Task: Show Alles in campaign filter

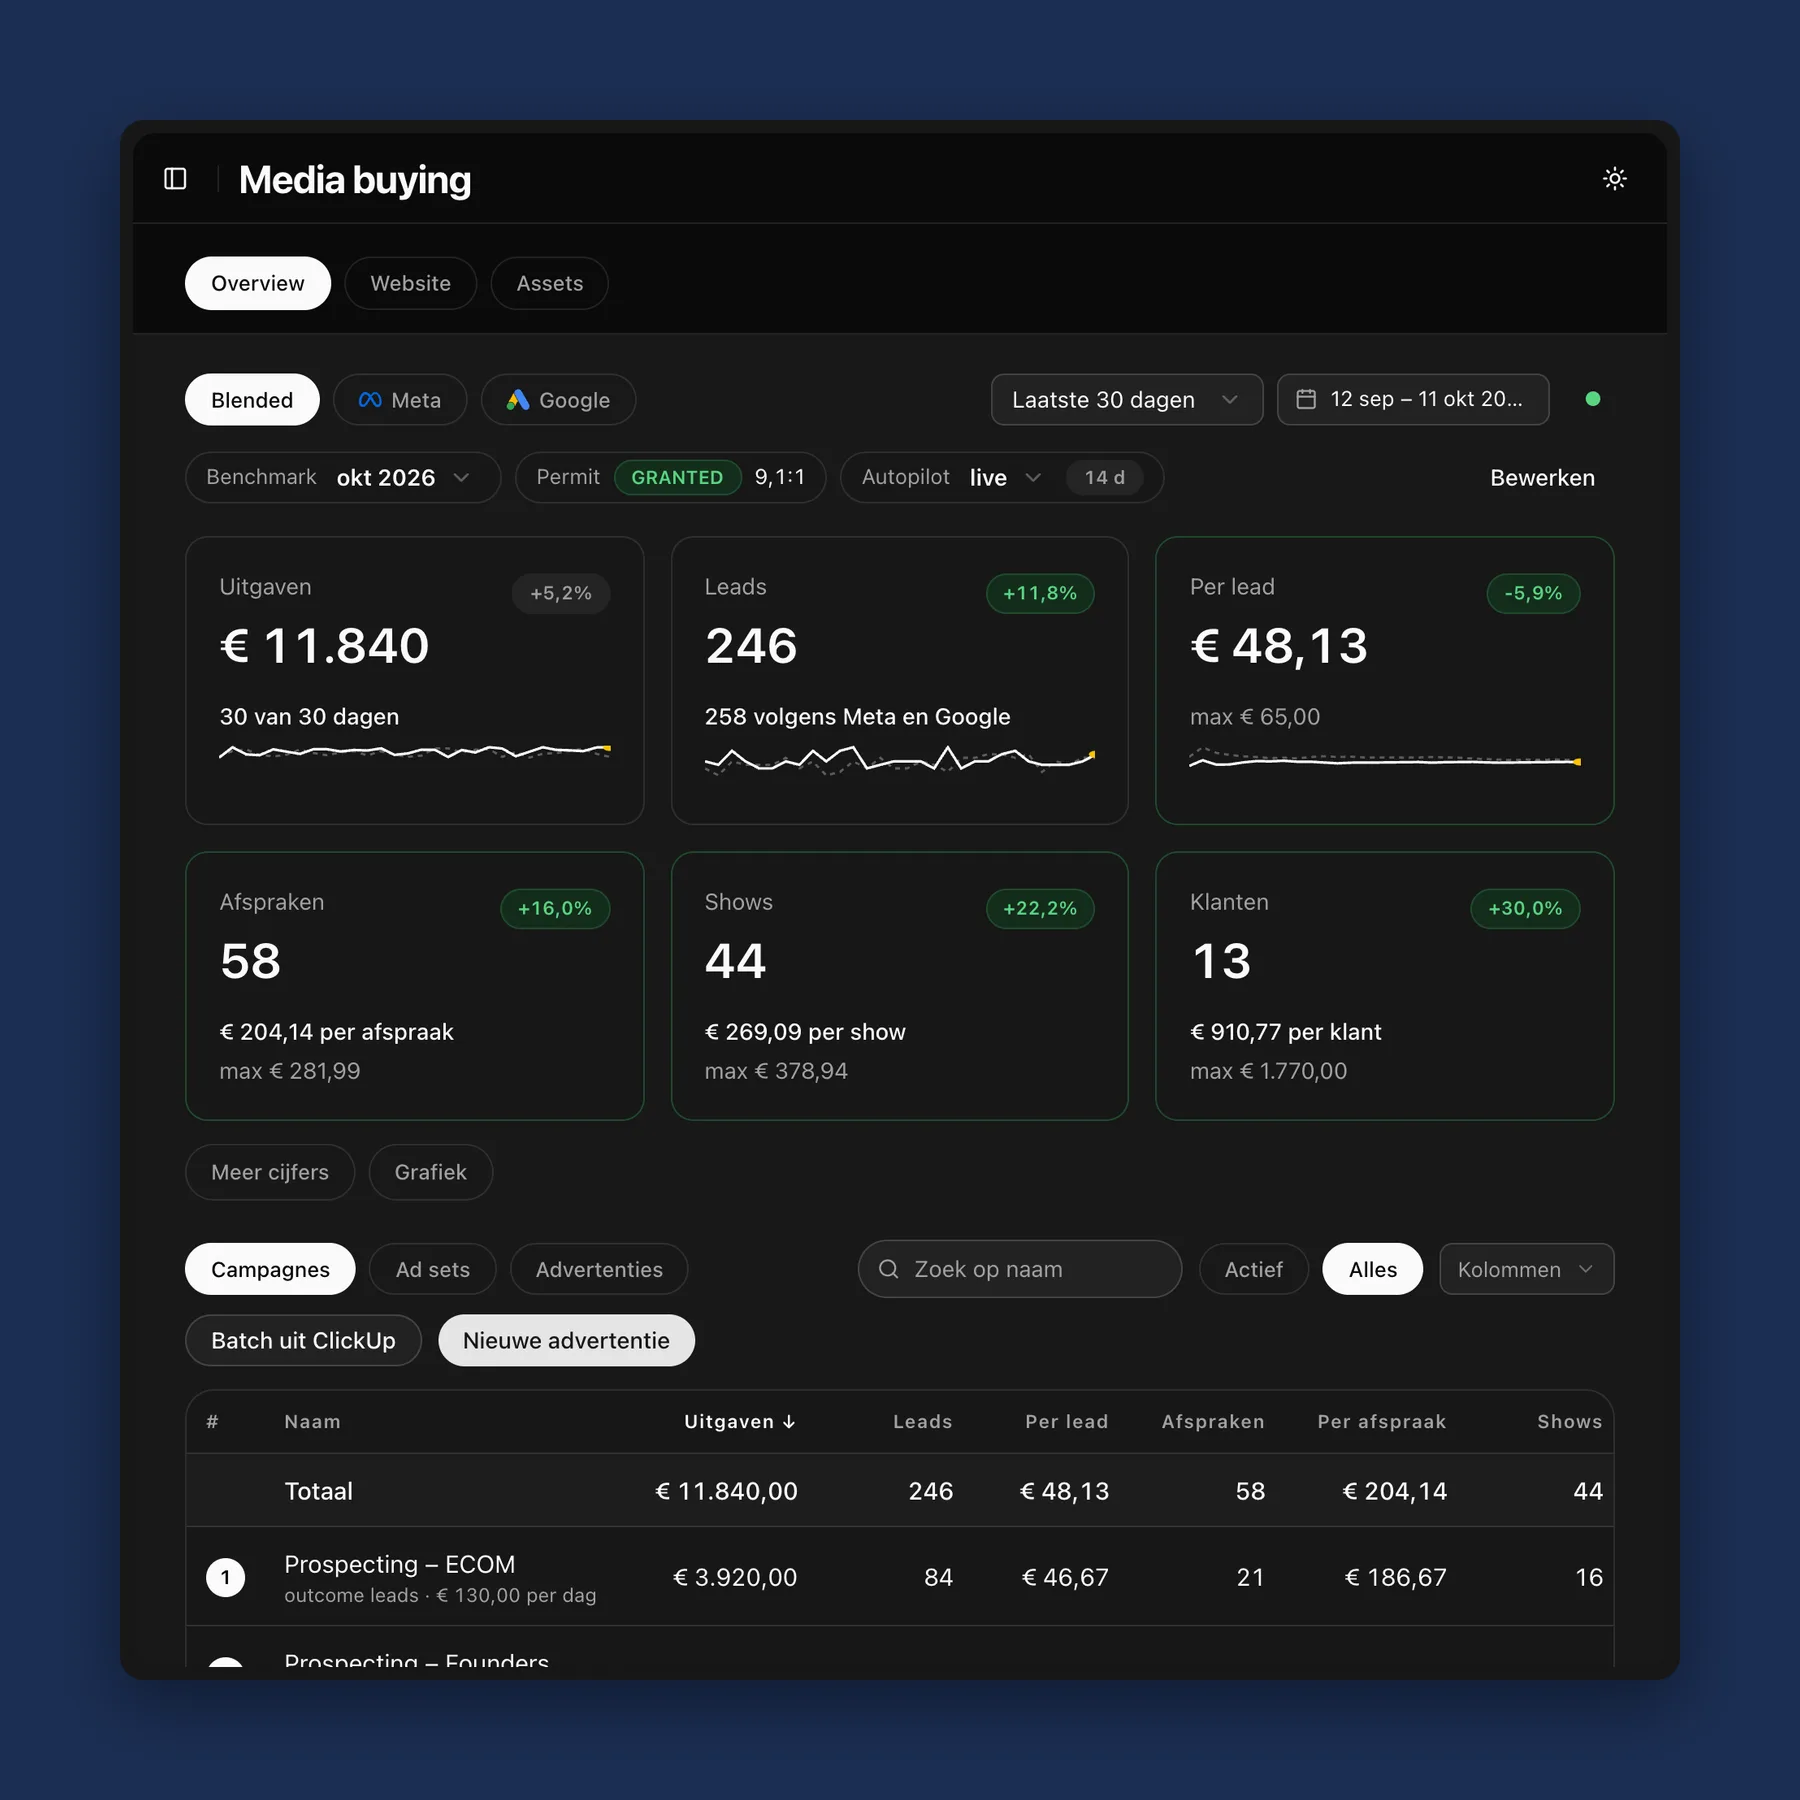Action: (x=1372, y=1269)
